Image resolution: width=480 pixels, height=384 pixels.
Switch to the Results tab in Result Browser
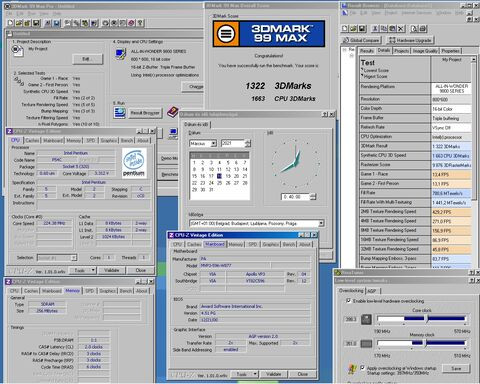click(x=367, y=51)
